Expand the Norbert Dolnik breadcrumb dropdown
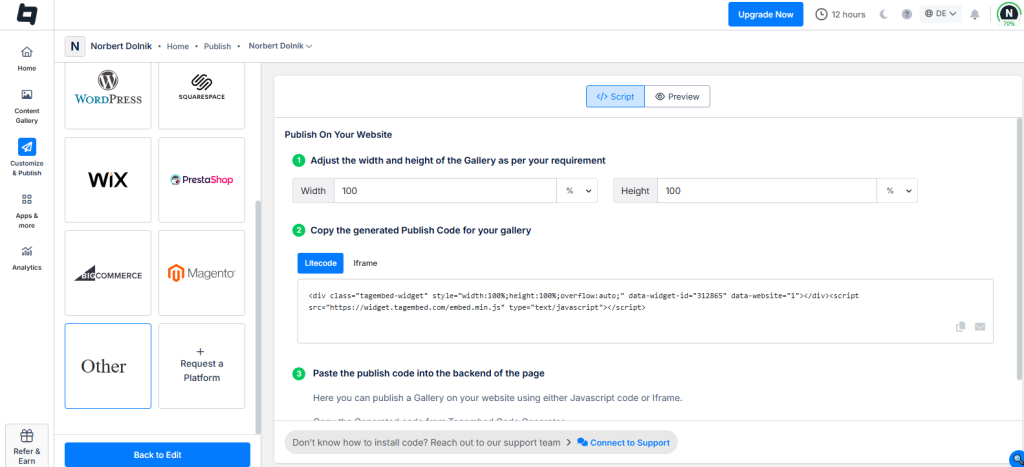Screen dimensions: 1024x467 (x=280, y=46)
